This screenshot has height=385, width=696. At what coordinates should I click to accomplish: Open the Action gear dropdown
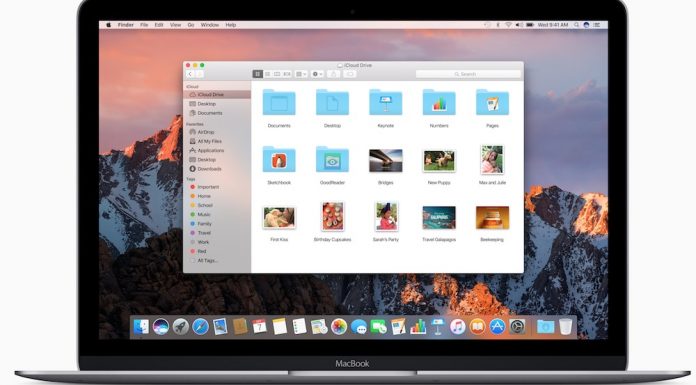317,74
